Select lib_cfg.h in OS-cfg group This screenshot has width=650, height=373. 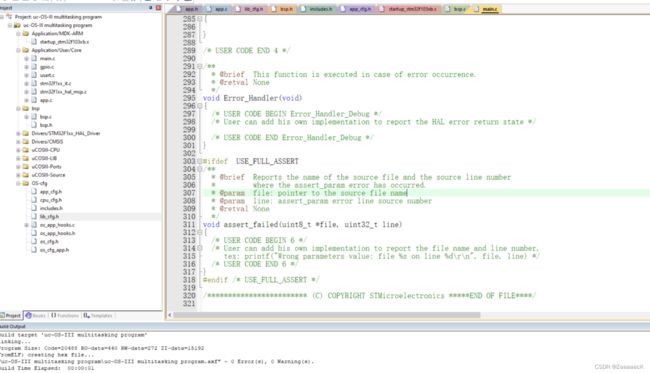tap(49, 216)
